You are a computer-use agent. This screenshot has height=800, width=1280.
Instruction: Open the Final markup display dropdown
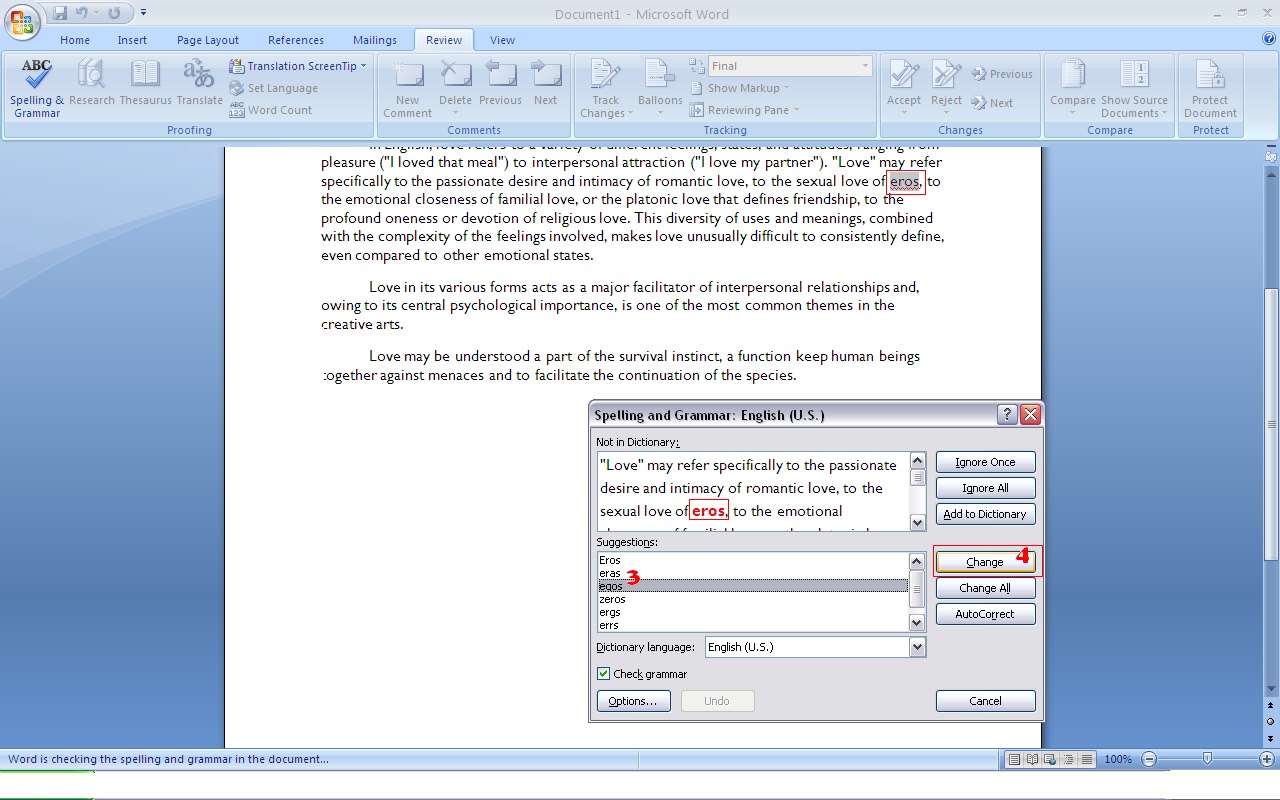point(866,65)
